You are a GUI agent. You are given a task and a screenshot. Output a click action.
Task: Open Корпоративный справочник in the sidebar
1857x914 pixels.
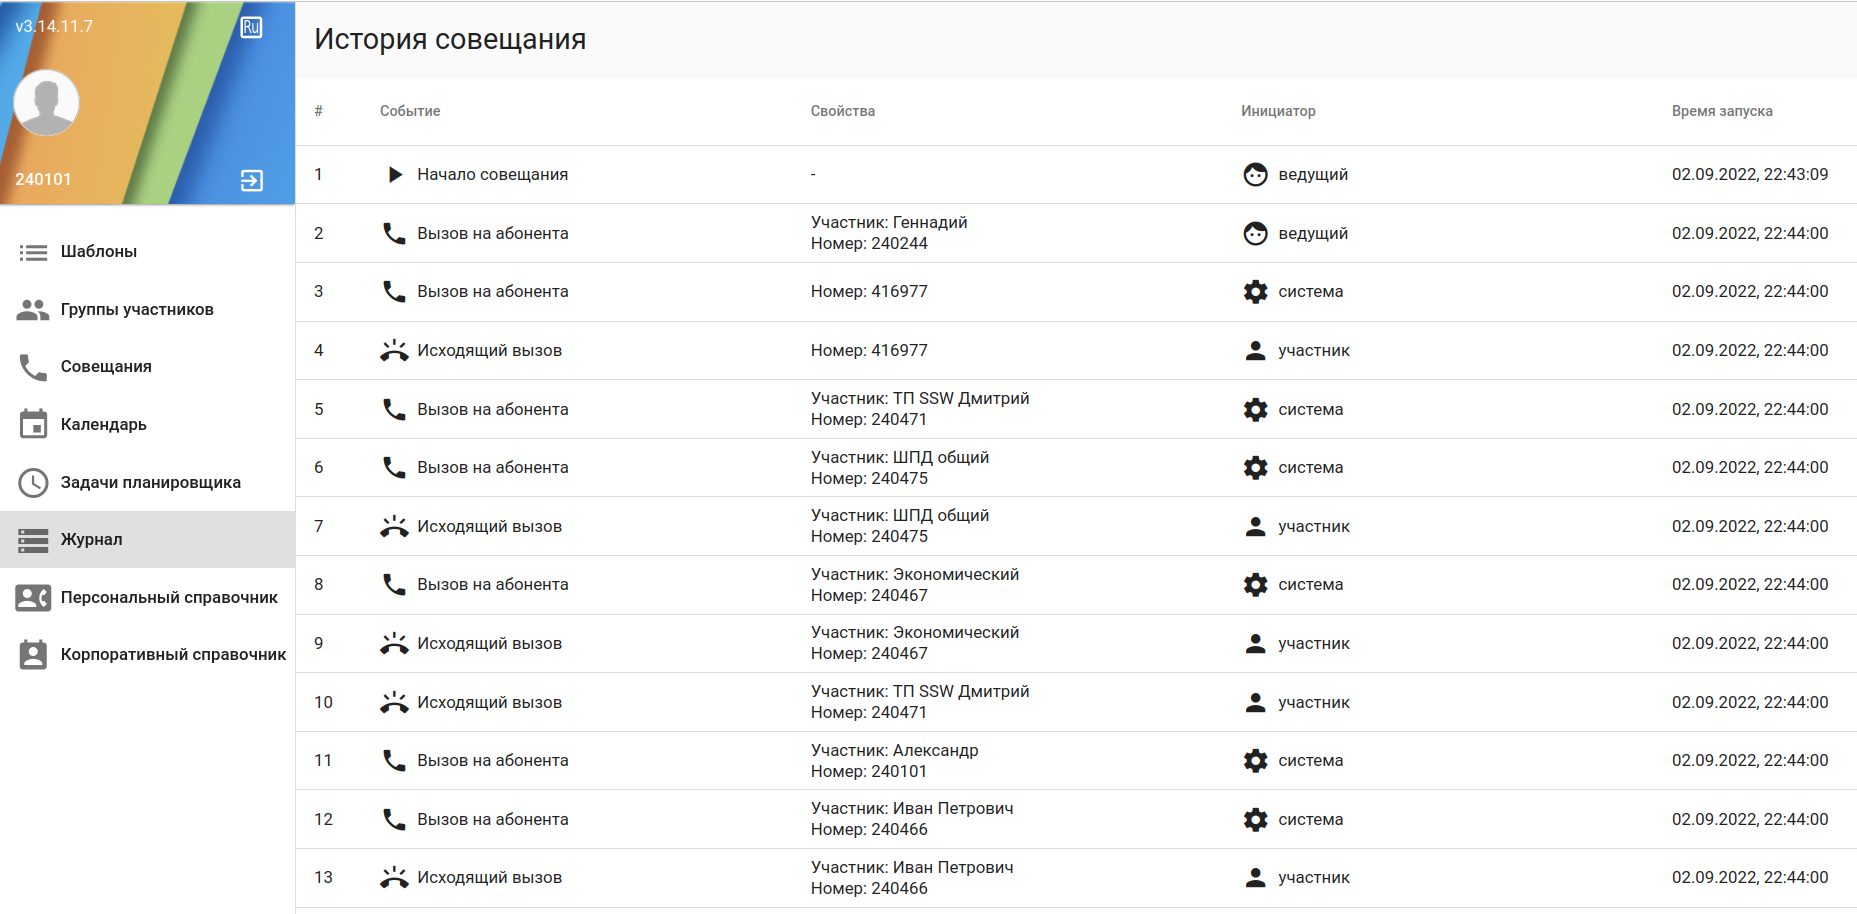172,655
